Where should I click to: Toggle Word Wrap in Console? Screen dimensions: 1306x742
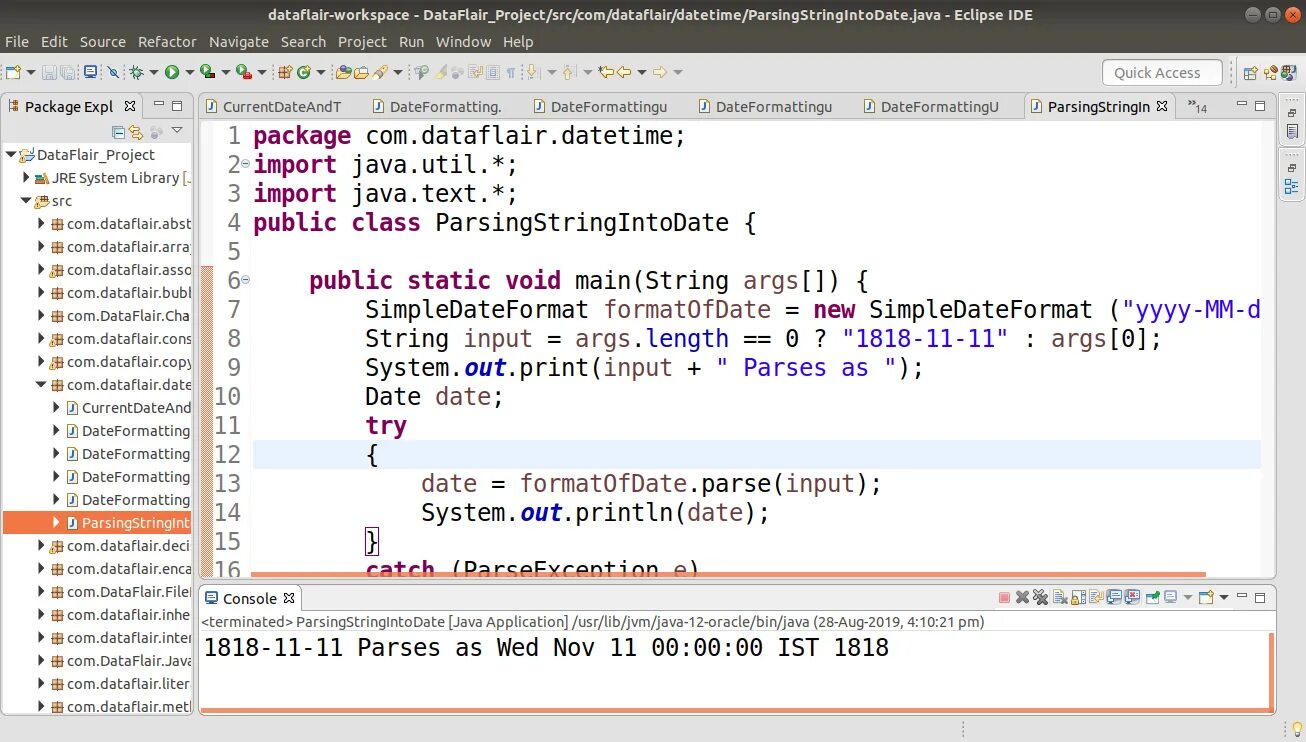(1097, 598)
